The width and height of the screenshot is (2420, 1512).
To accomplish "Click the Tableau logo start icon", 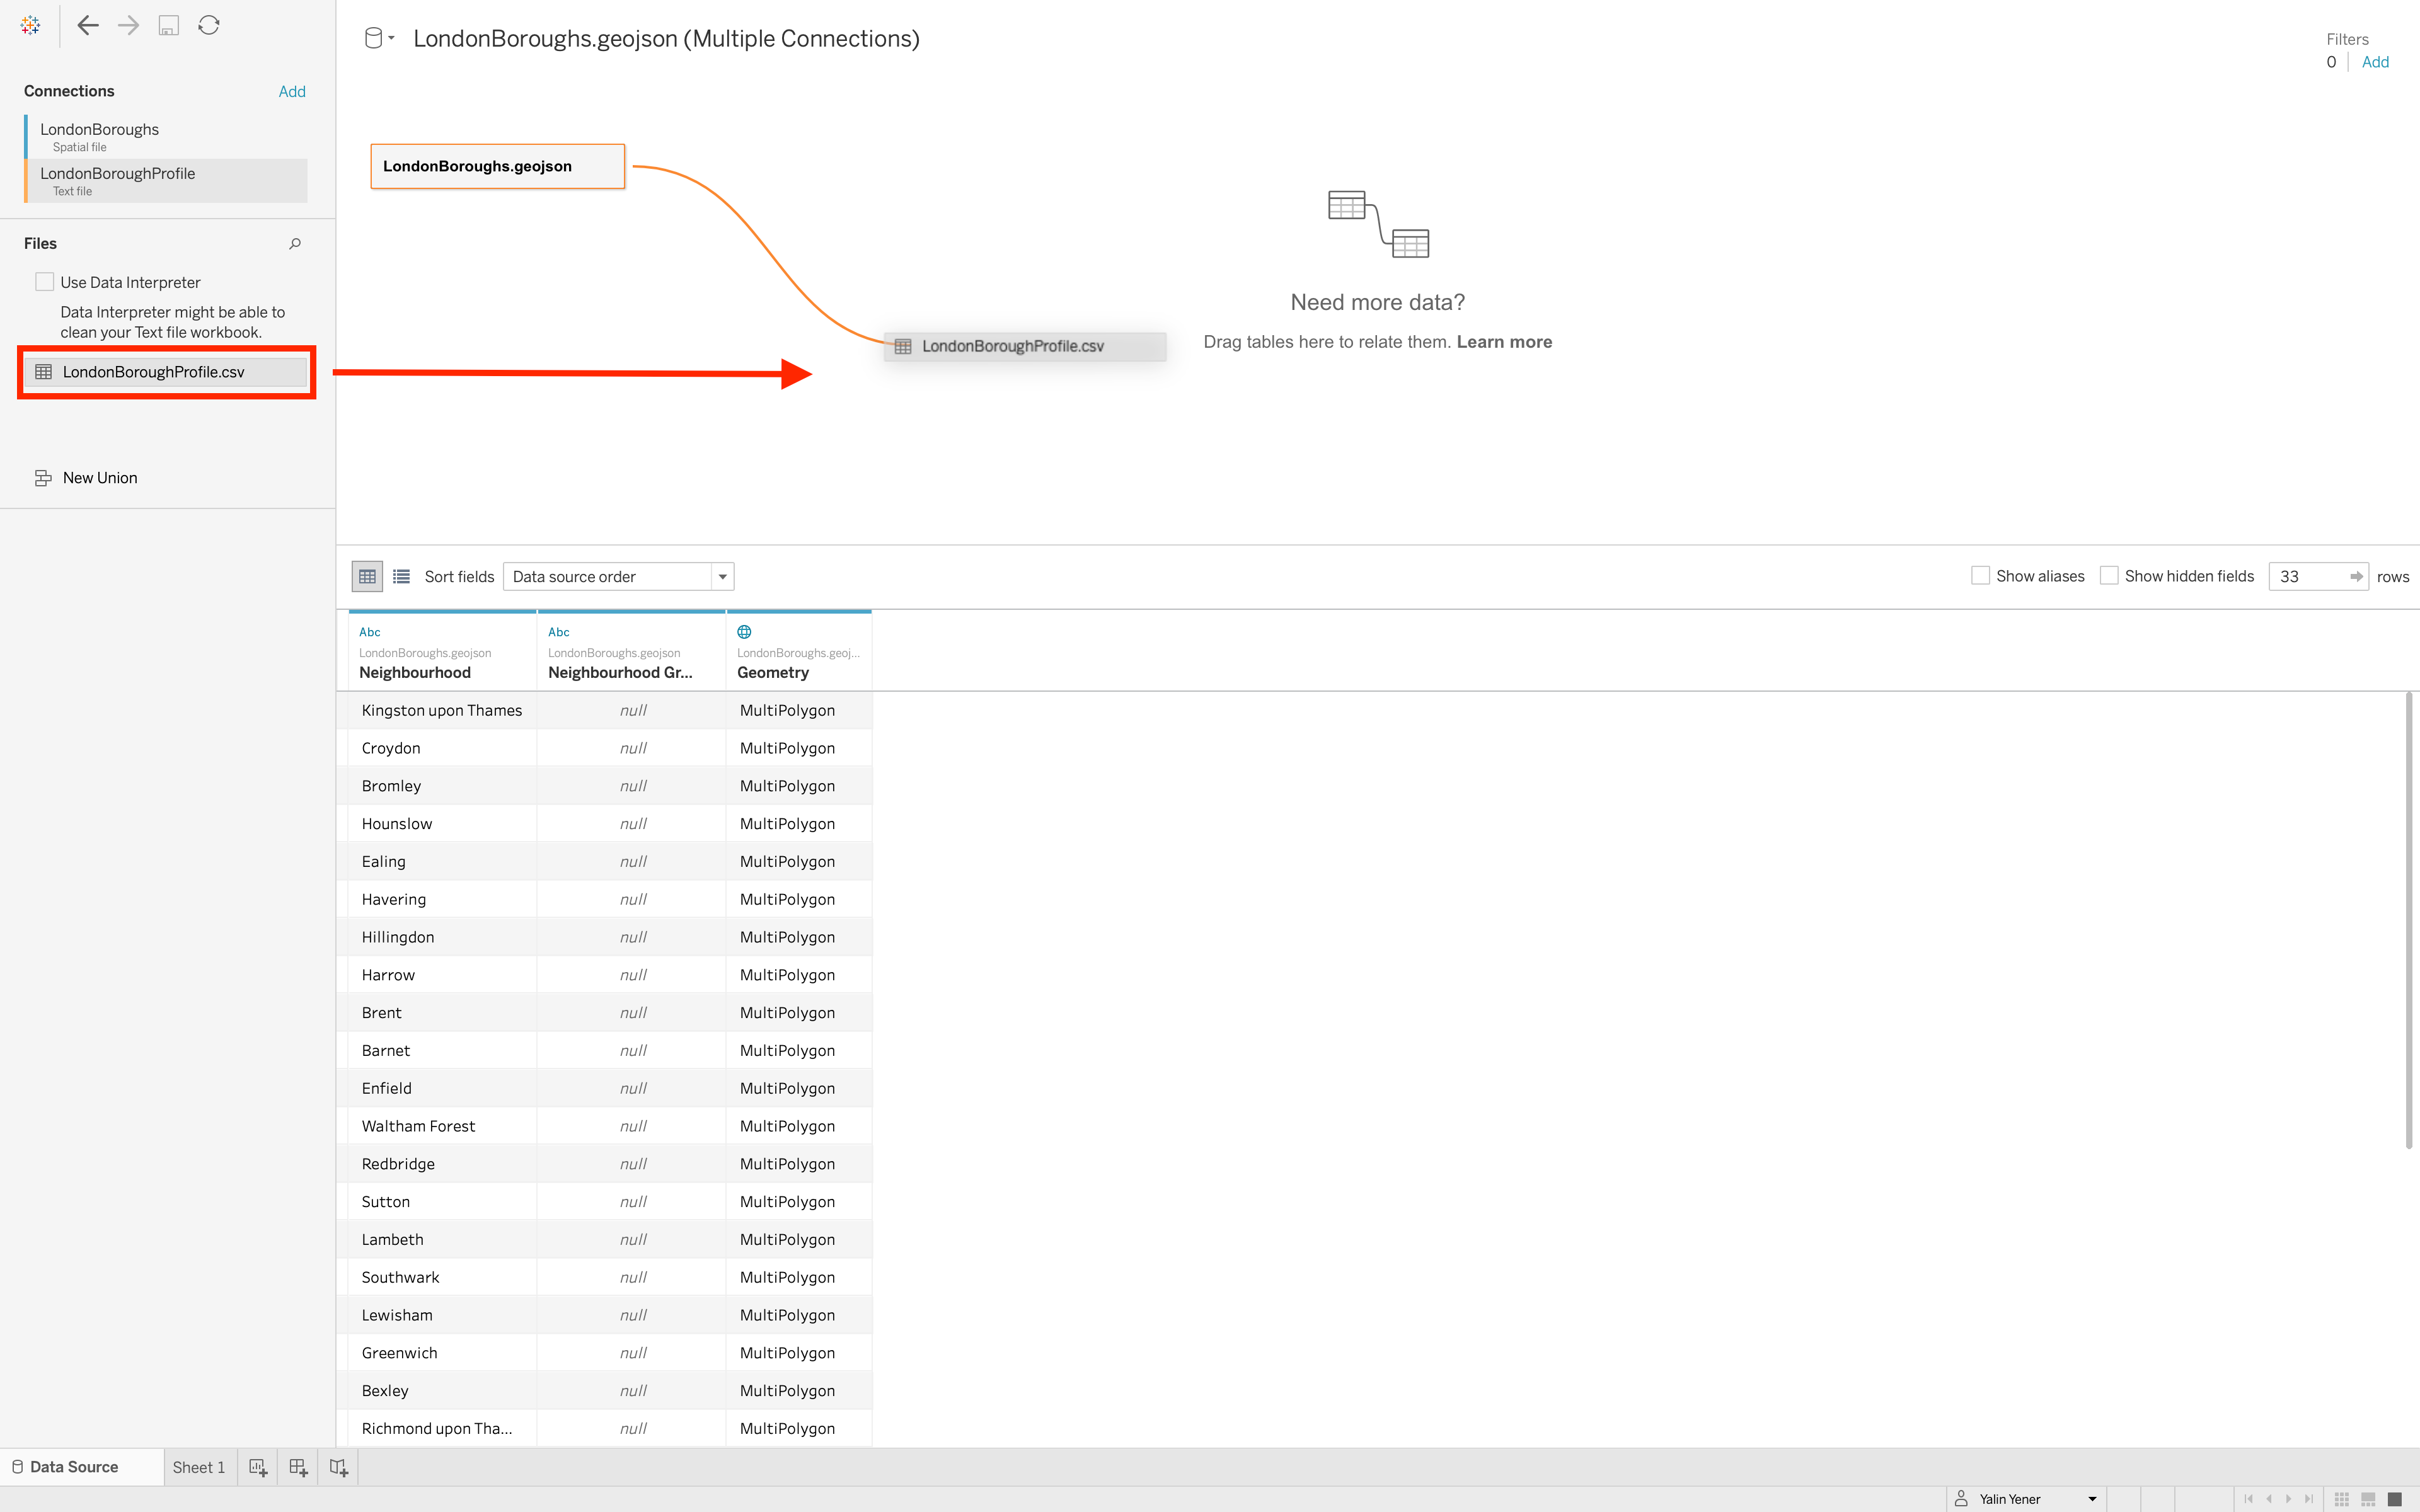I will point(30,26).
